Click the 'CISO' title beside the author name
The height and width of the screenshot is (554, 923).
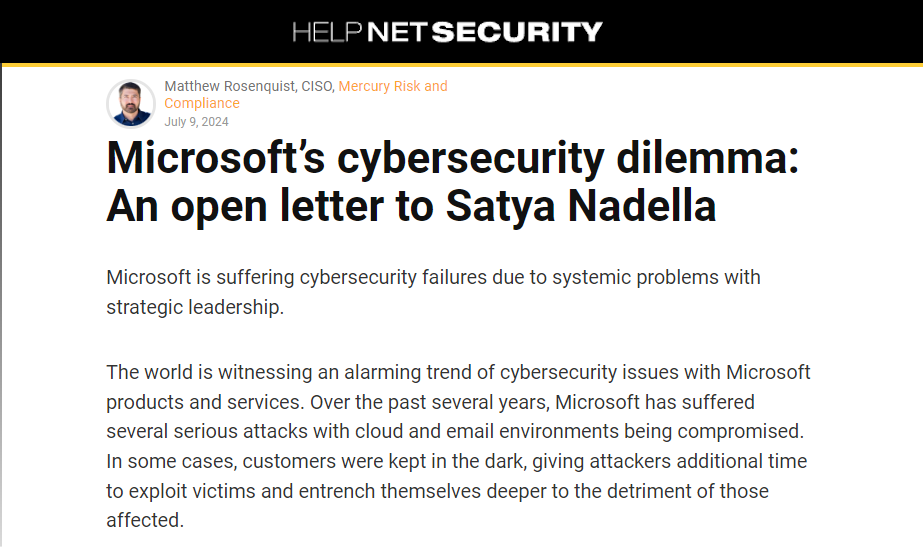[317, 86]
